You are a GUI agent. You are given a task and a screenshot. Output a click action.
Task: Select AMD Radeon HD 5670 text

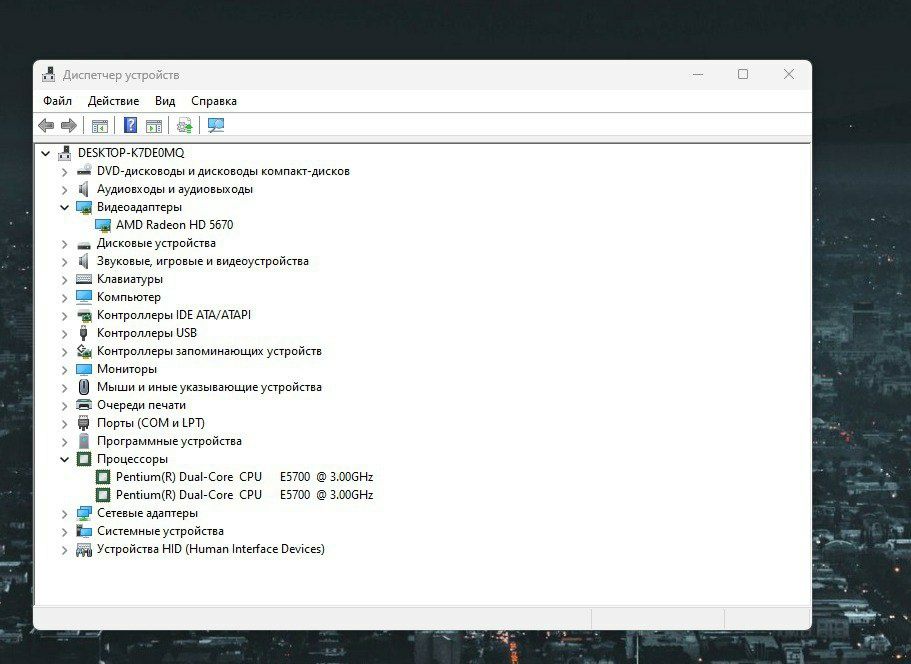click(x=174, y=225)
